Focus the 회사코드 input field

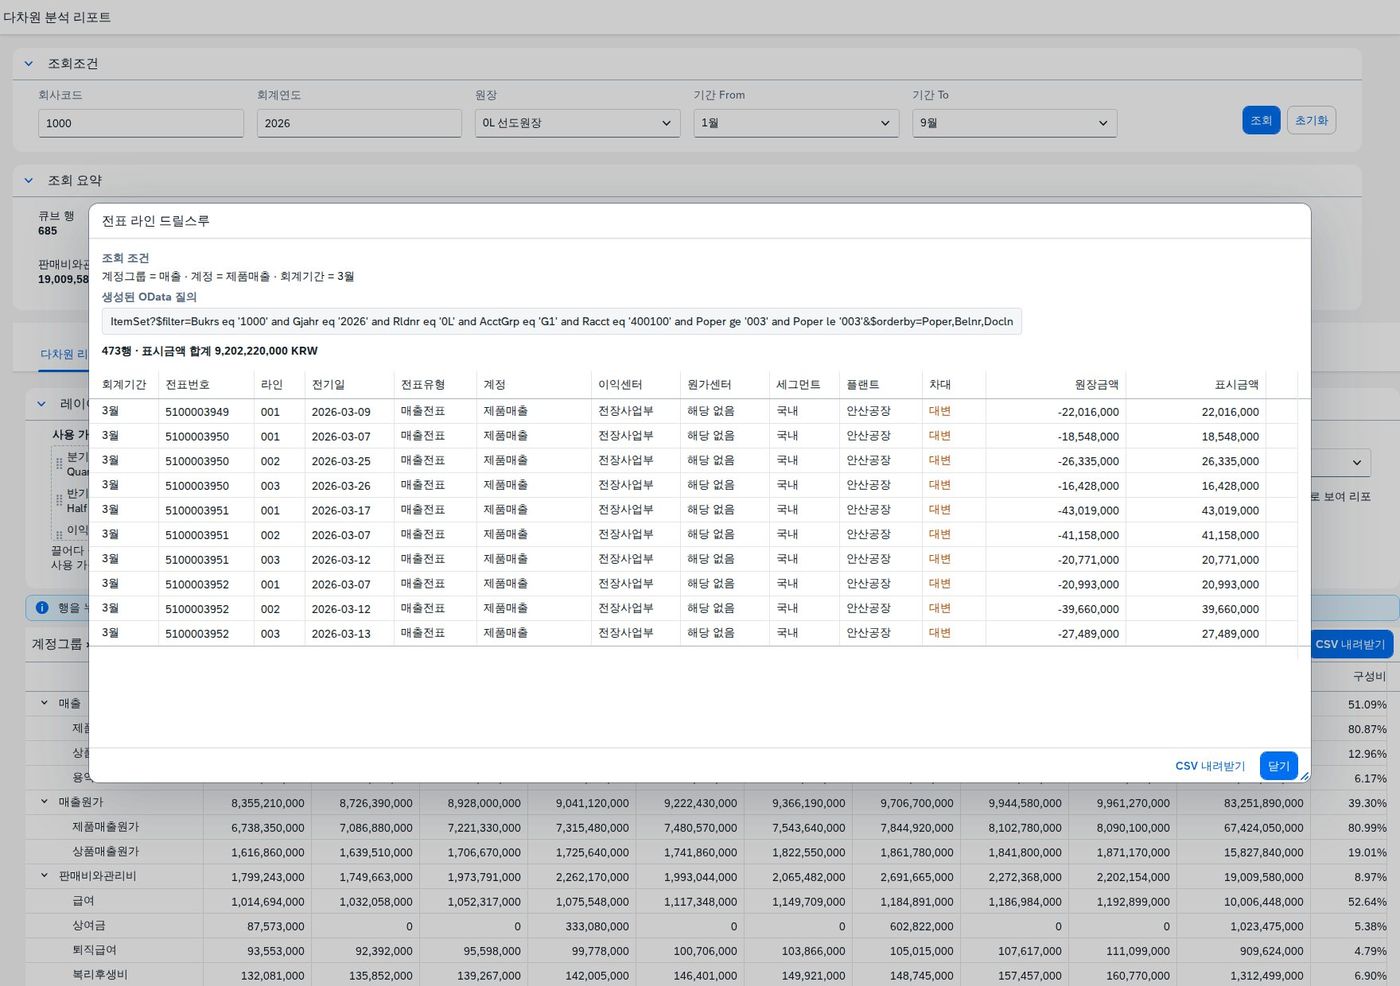[141, 123]
